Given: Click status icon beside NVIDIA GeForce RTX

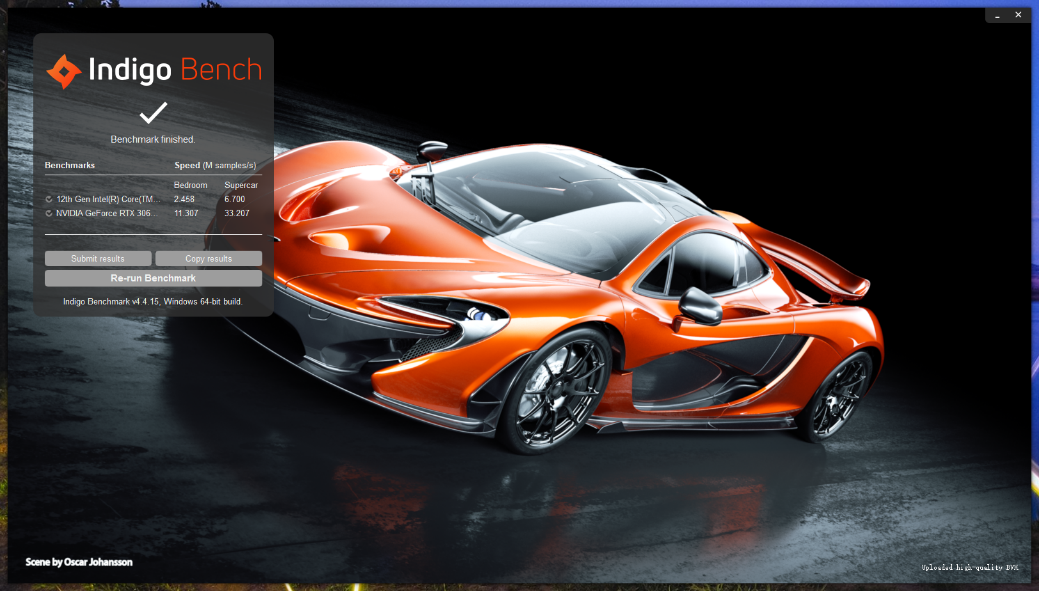Looking at the screenshot, I should [49, 213].
